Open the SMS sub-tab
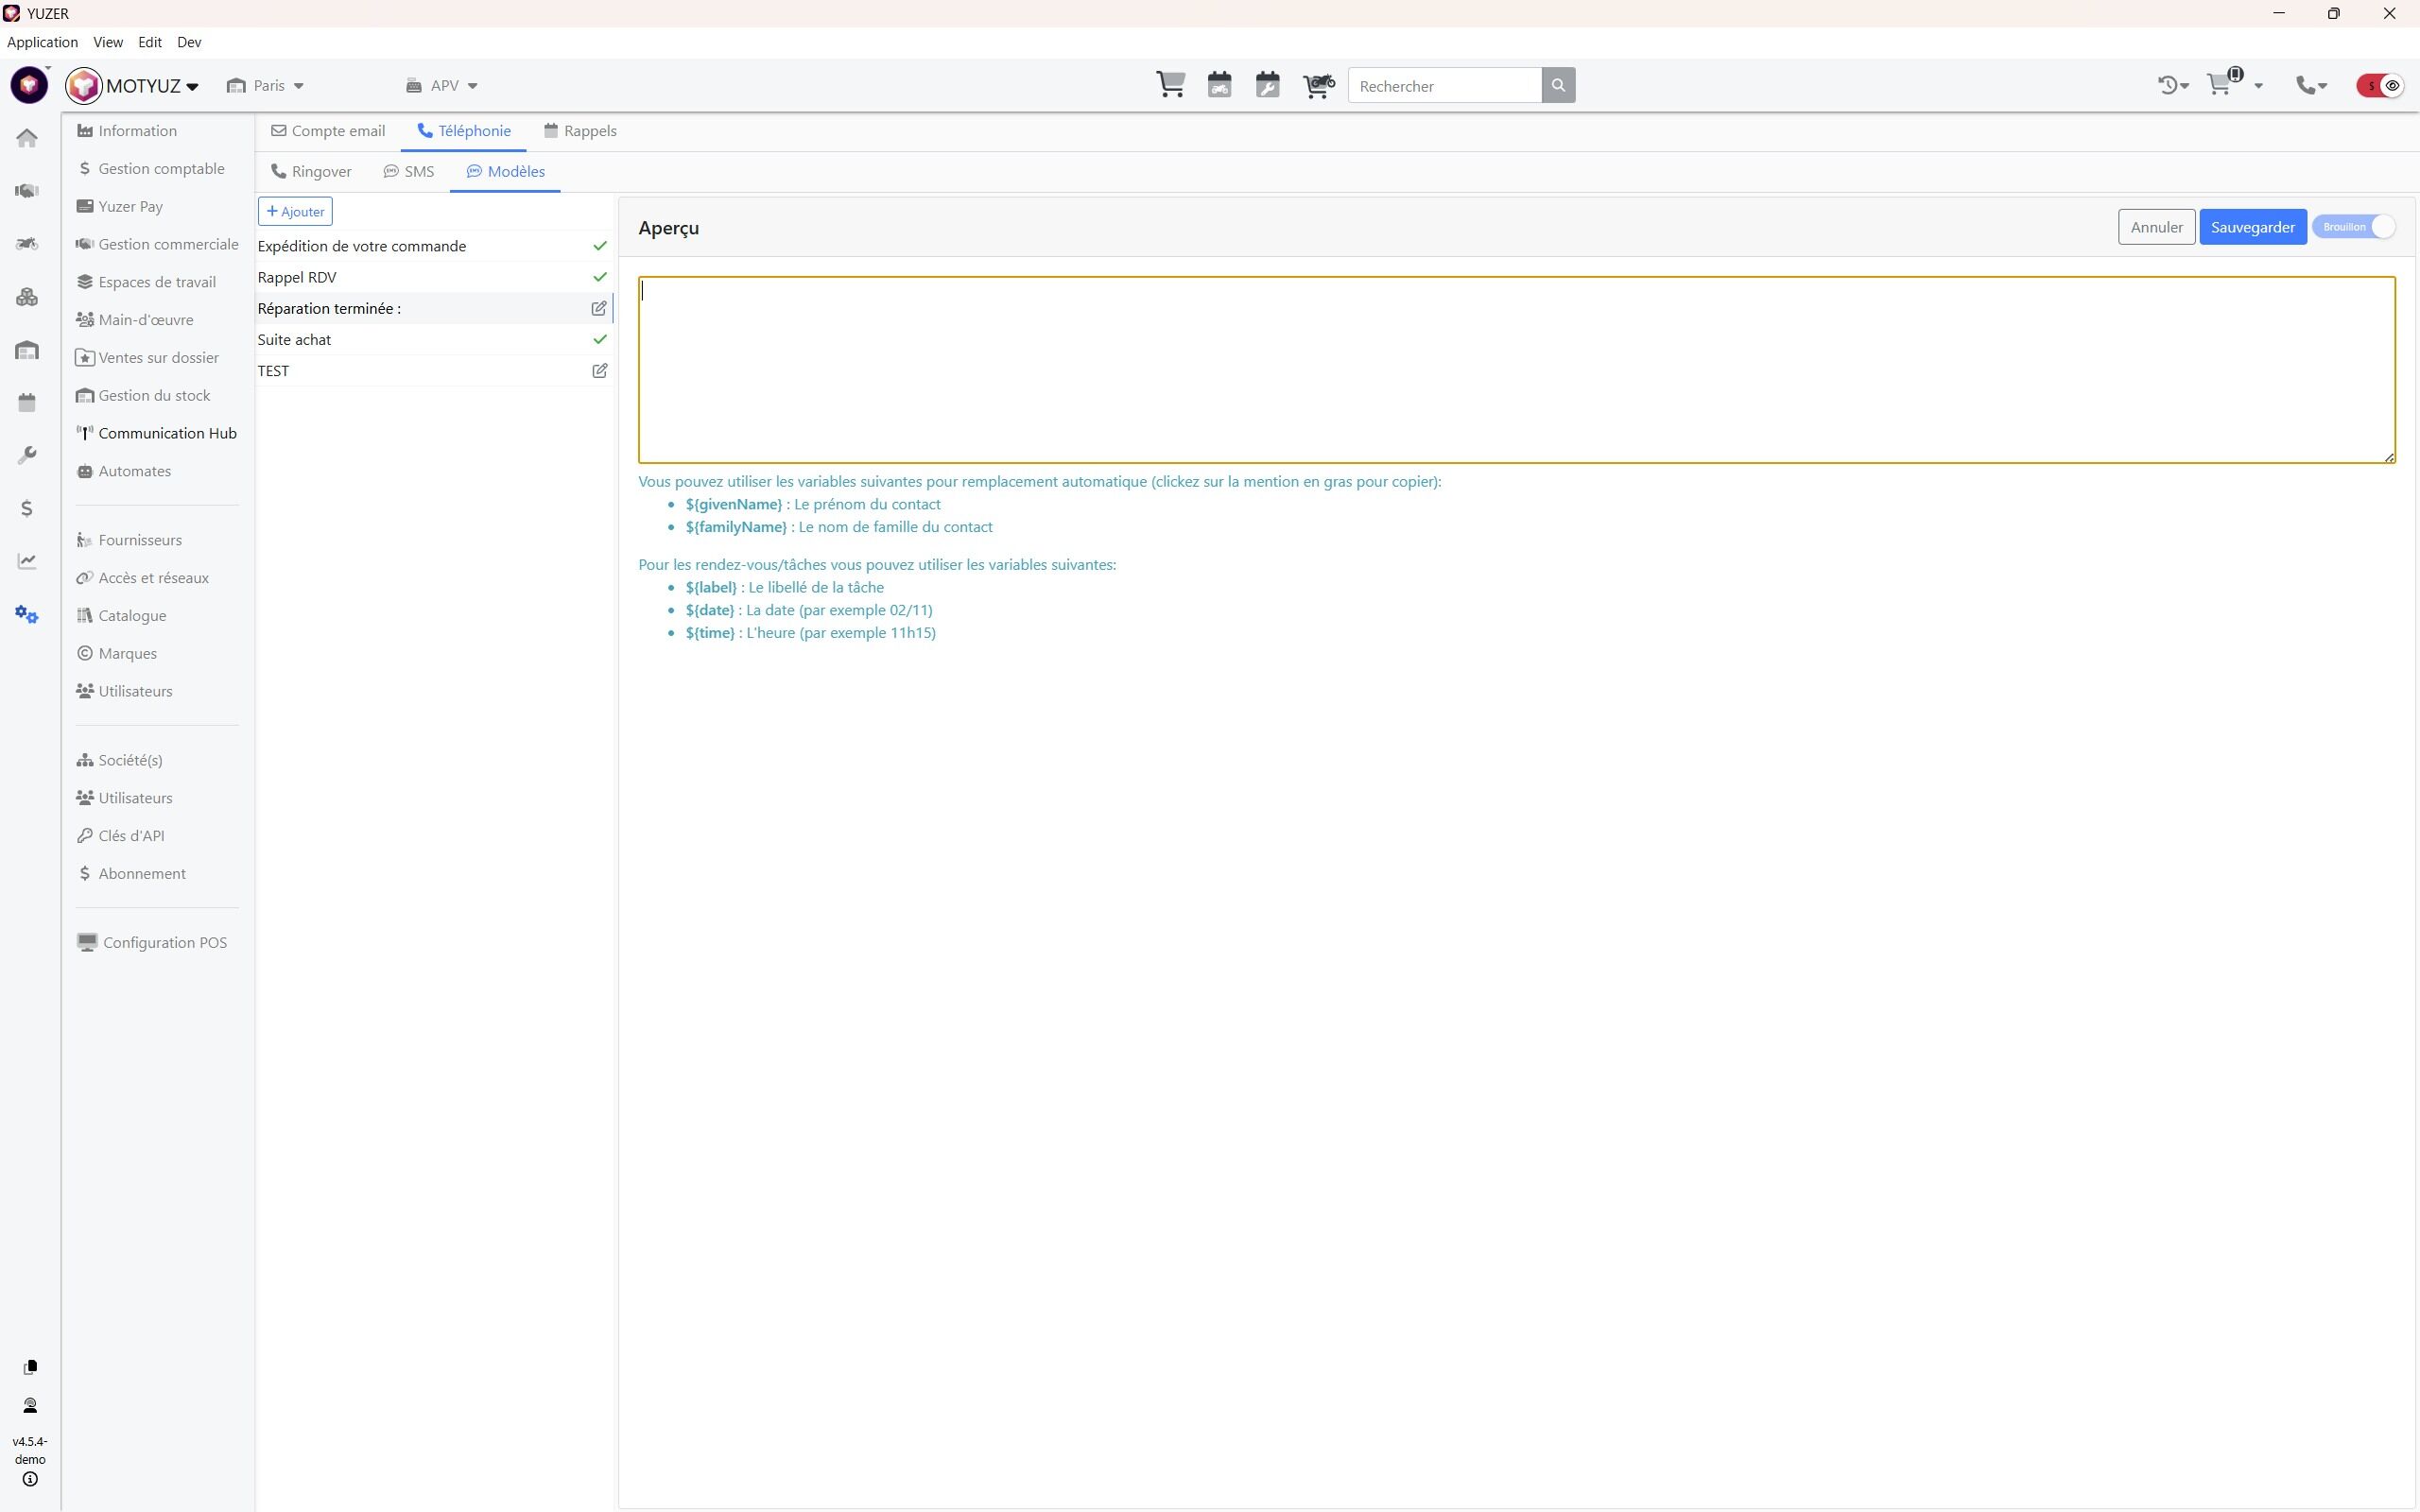This screenshot has height=1512, width=2420. (x=409, y=172)
